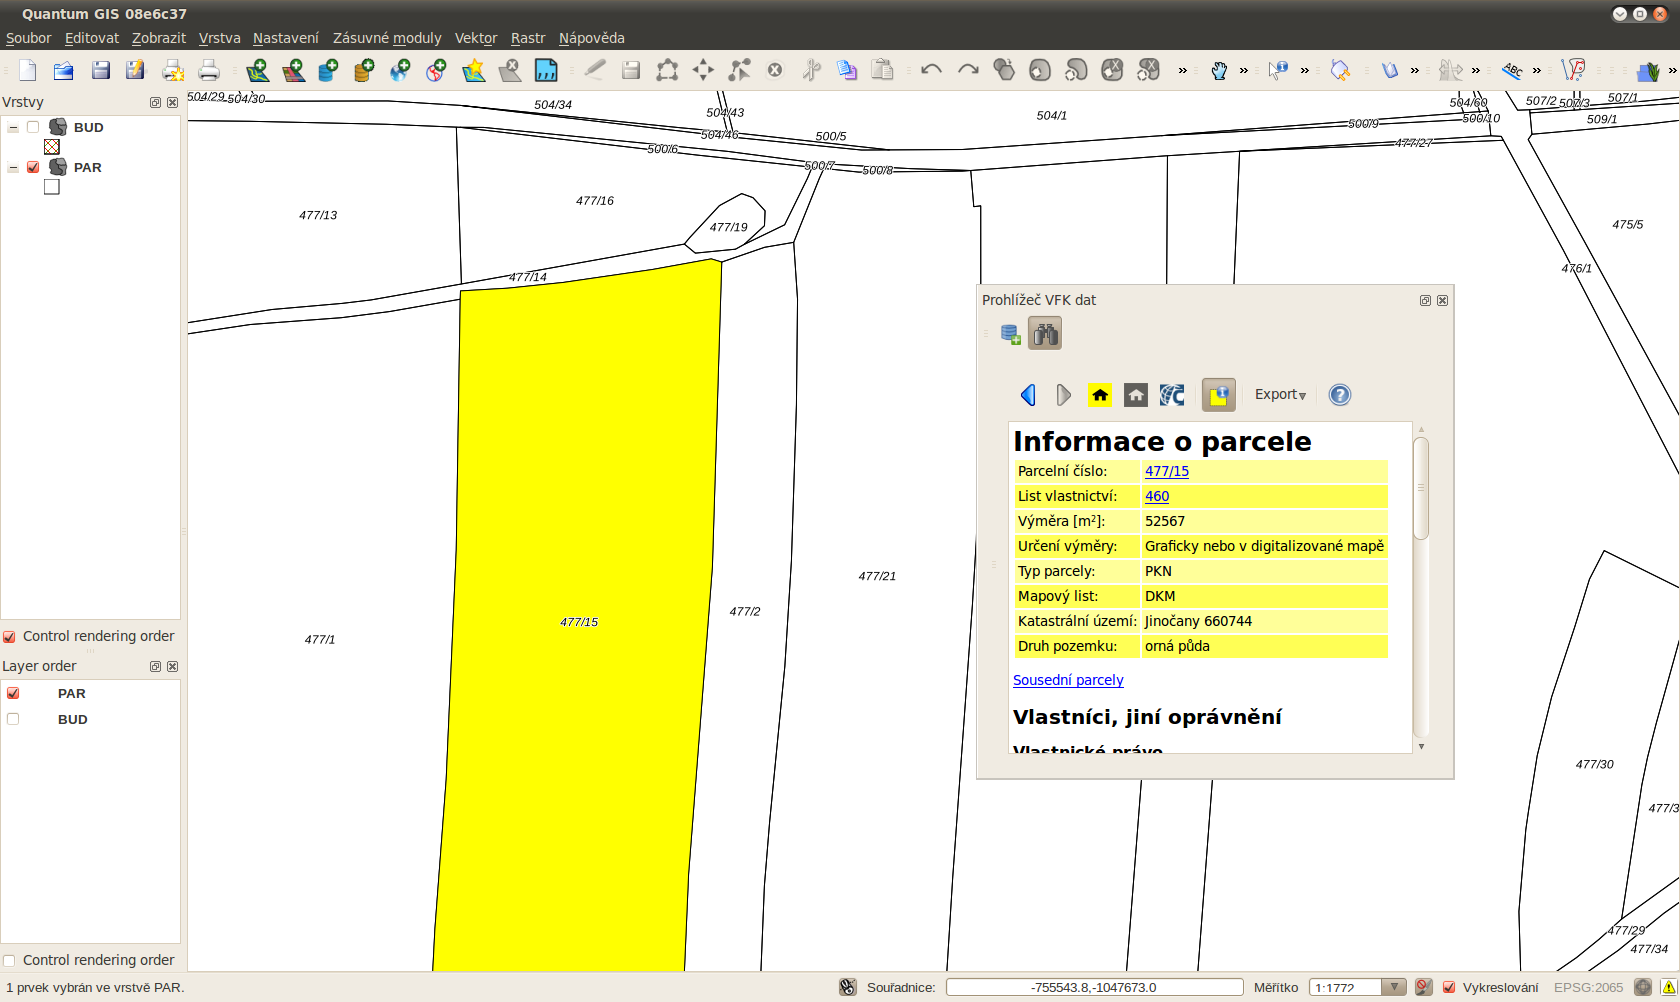
Task: Uncheck upper Control rendering order checkbox
Action: [x=9, y=637]
